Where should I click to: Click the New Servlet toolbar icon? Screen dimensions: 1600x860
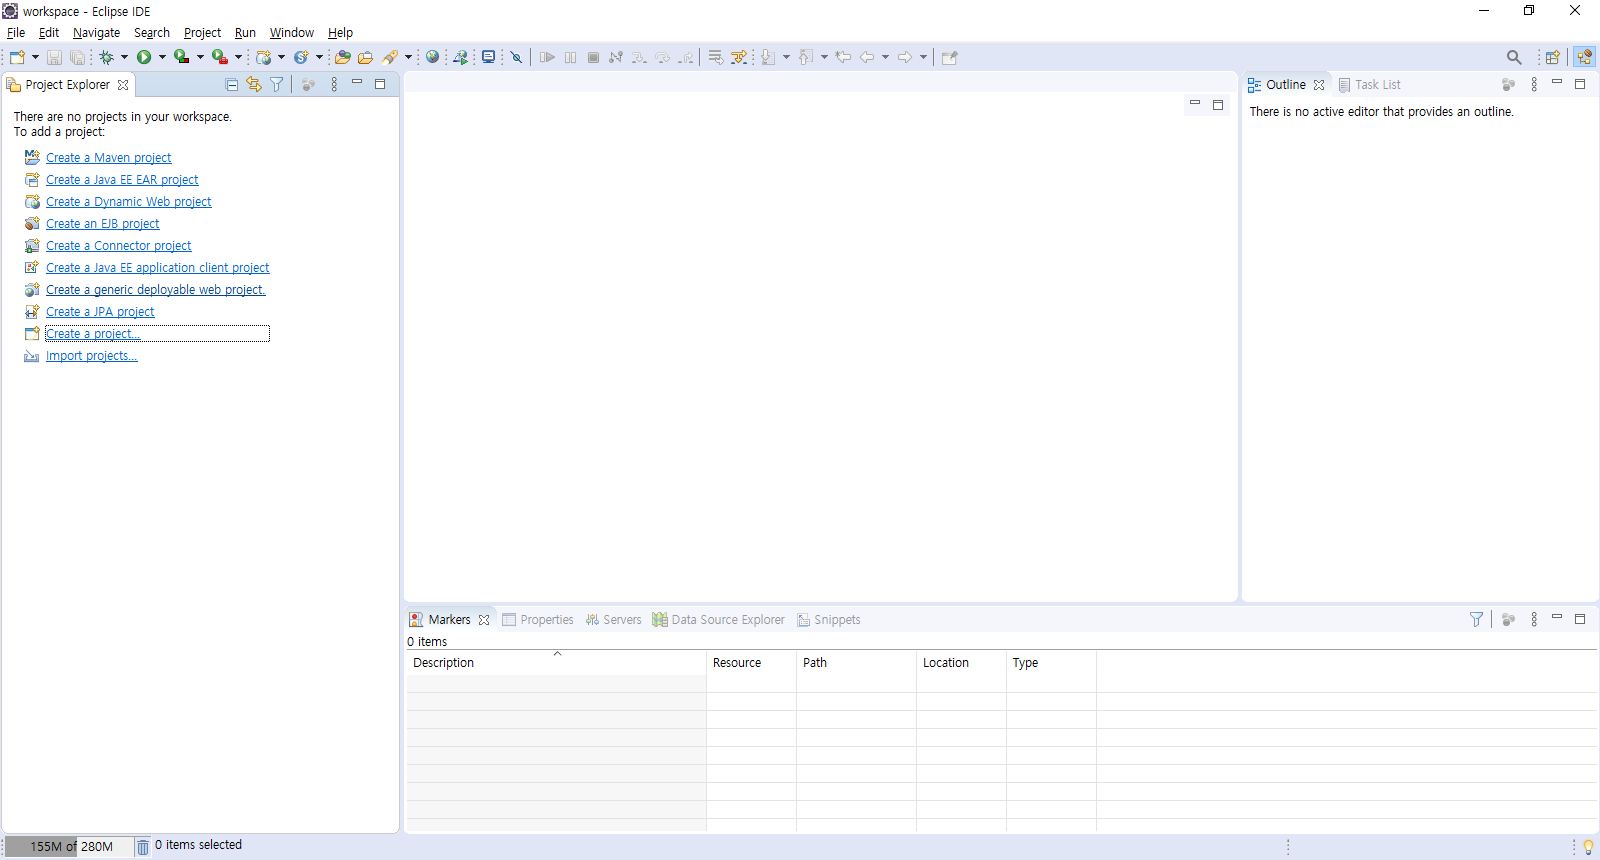point(300,57)
